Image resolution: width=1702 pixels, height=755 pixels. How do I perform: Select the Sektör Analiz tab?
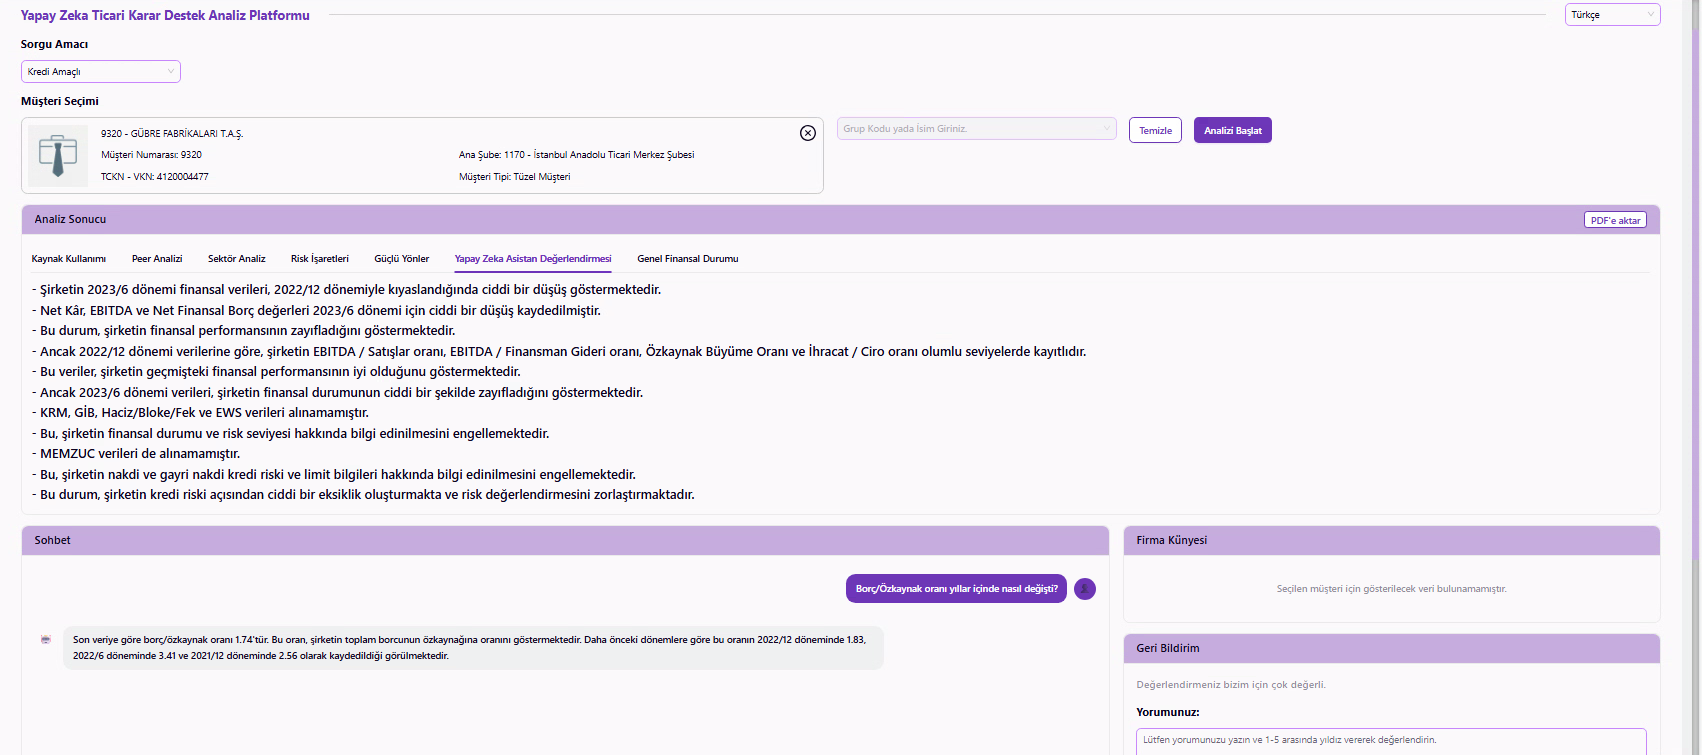pyautogui.click(x=237, y=259)
